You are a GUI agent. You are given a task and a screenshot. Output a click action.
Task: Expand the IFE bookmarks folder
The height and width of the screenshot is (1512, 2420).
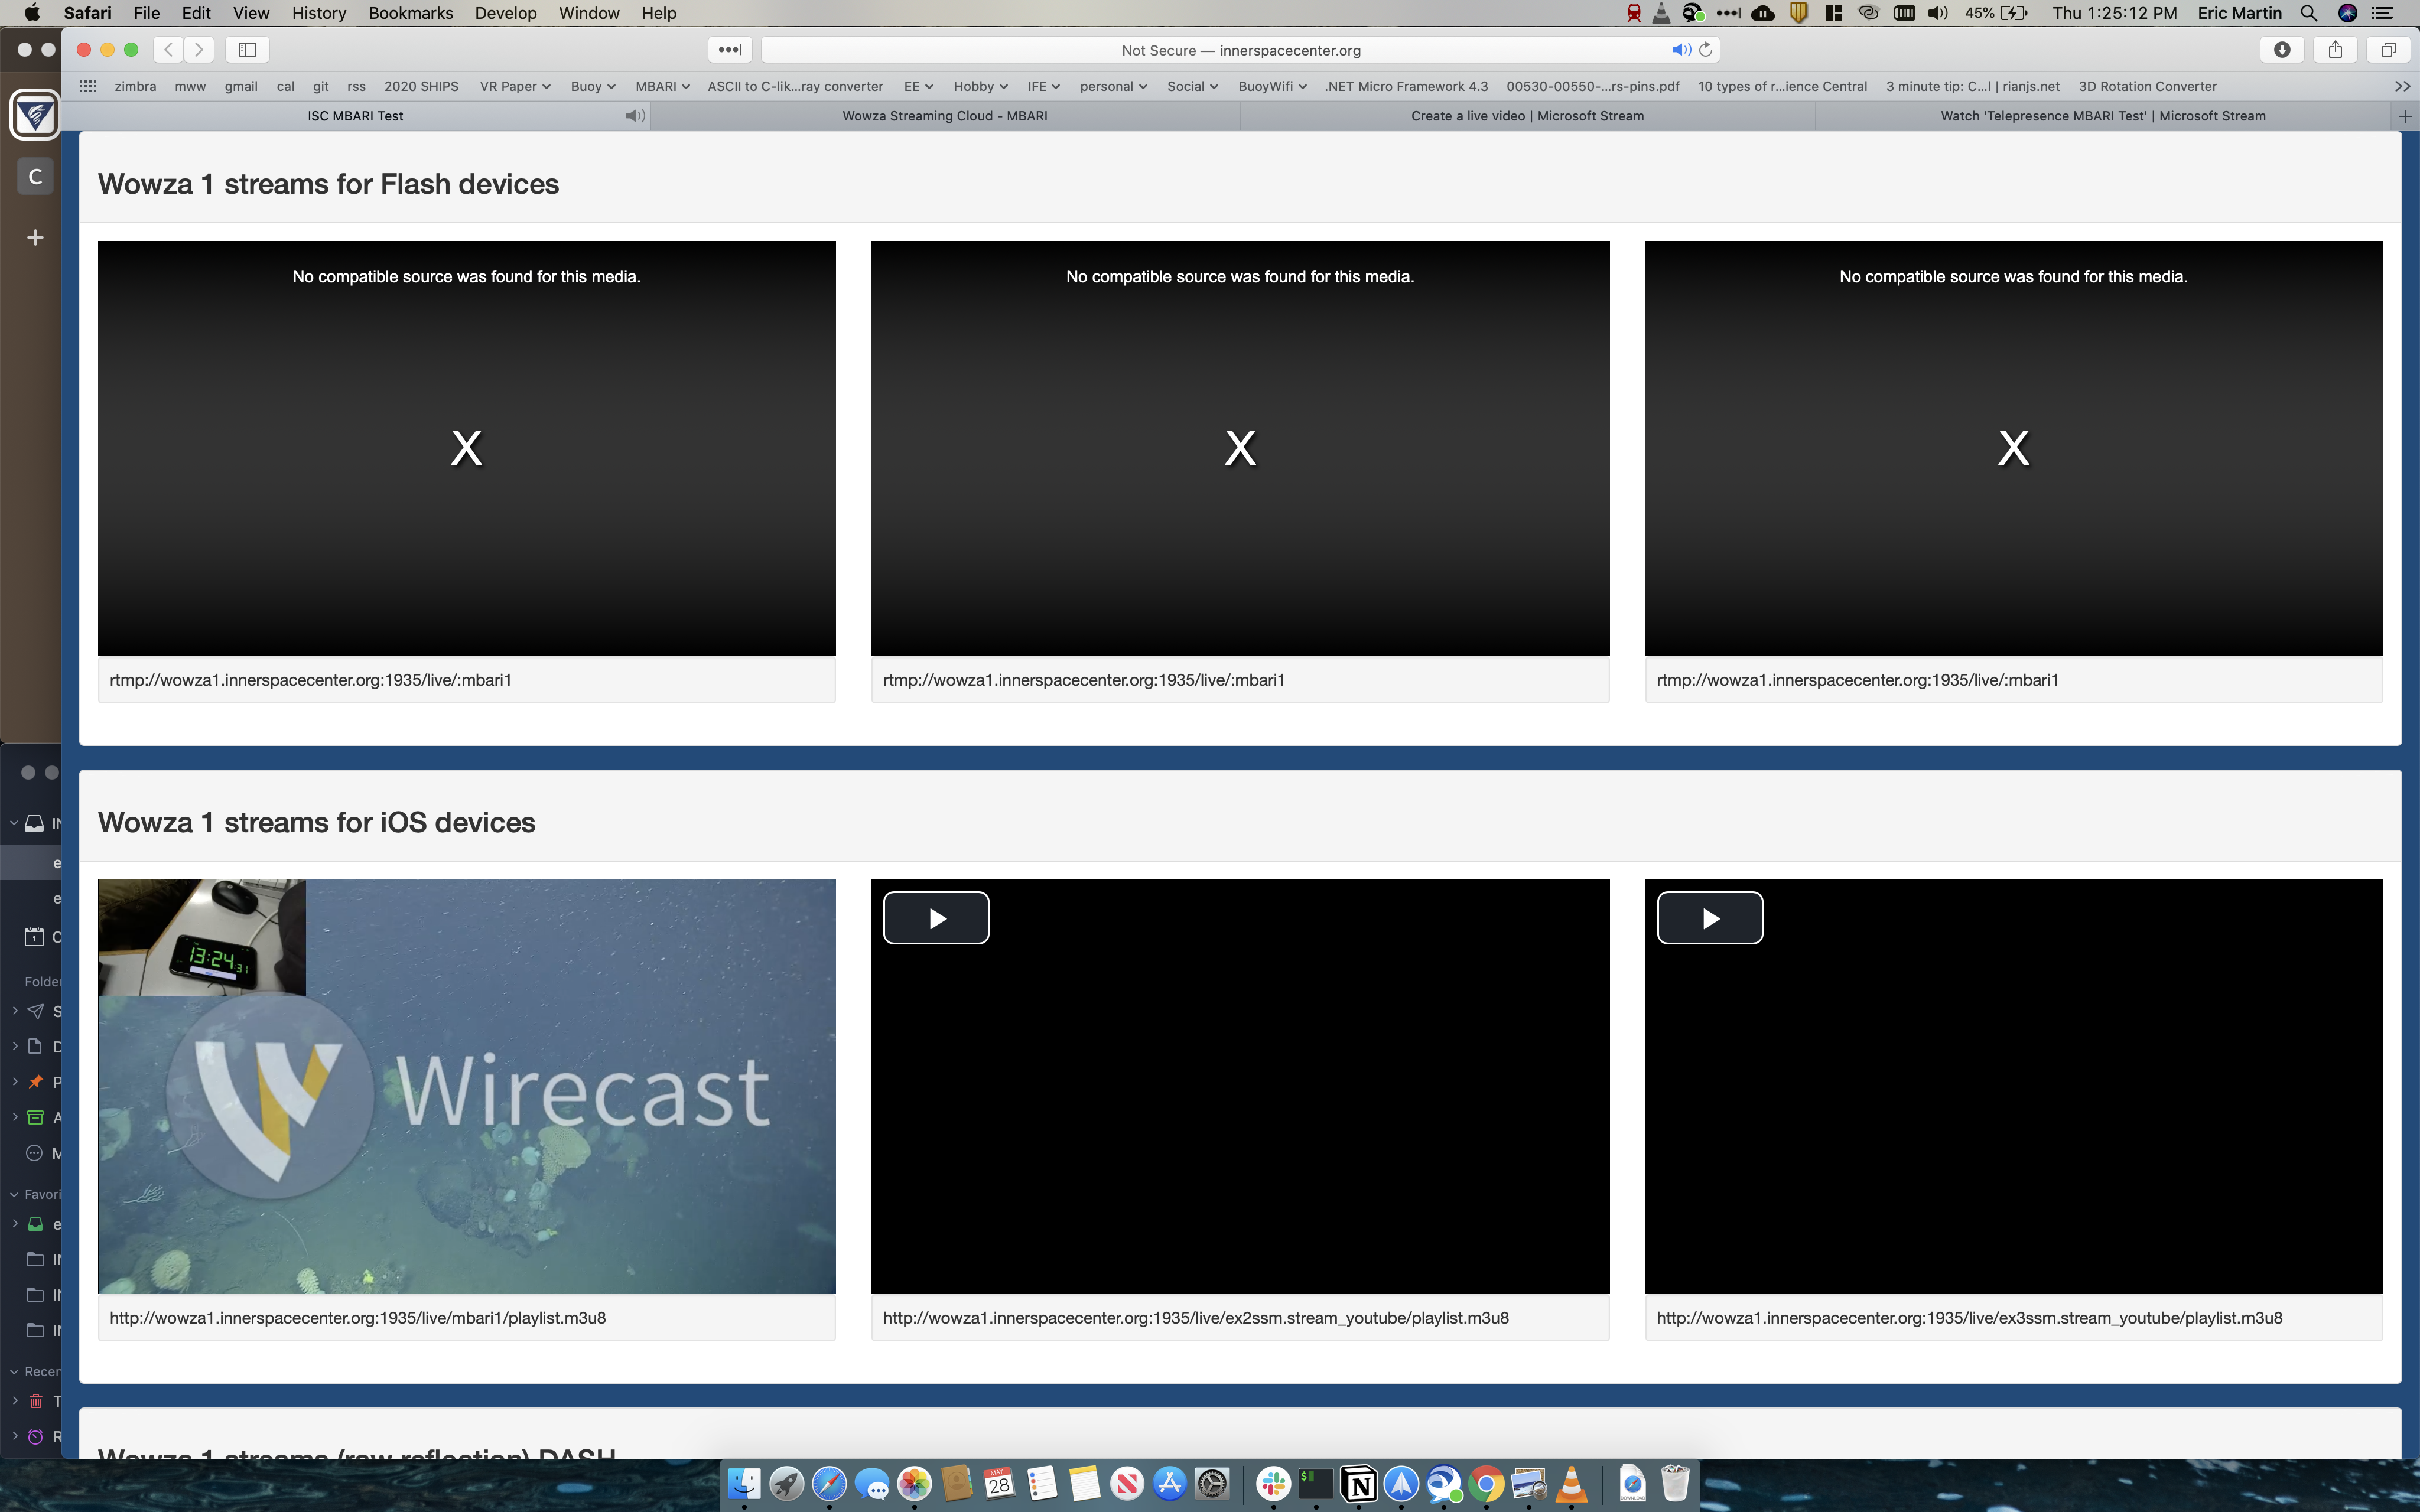[1043, 86]
